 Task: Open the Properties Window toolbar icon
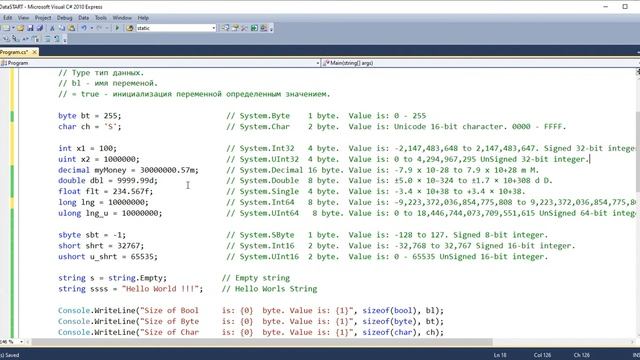(x=235, y=28)
